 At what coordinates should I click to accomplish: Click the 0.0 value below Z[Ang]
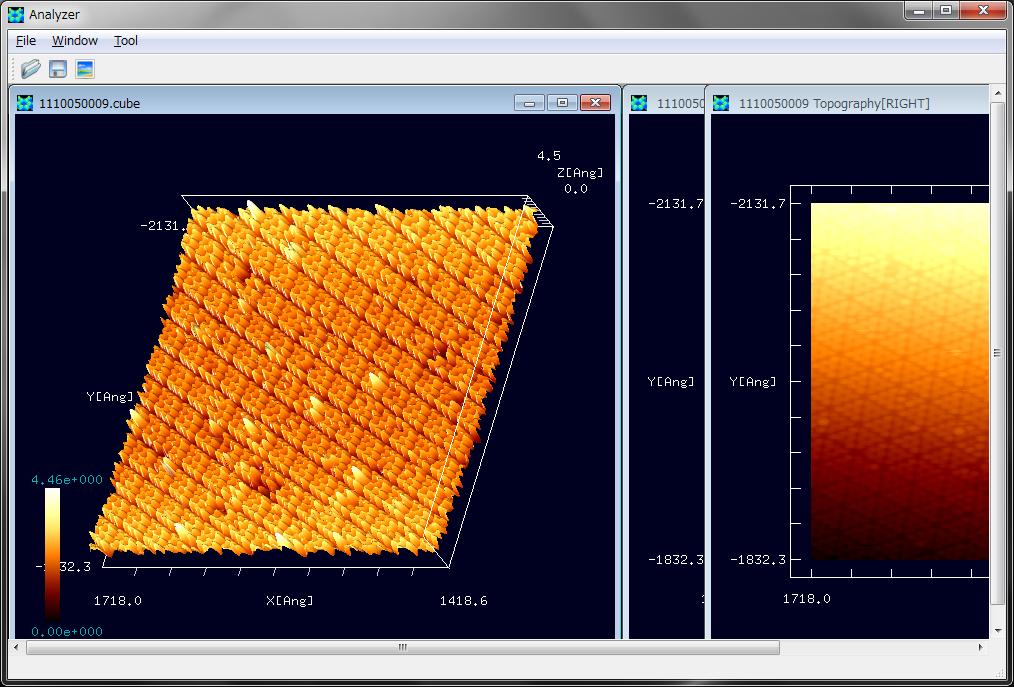coord(576,189)
